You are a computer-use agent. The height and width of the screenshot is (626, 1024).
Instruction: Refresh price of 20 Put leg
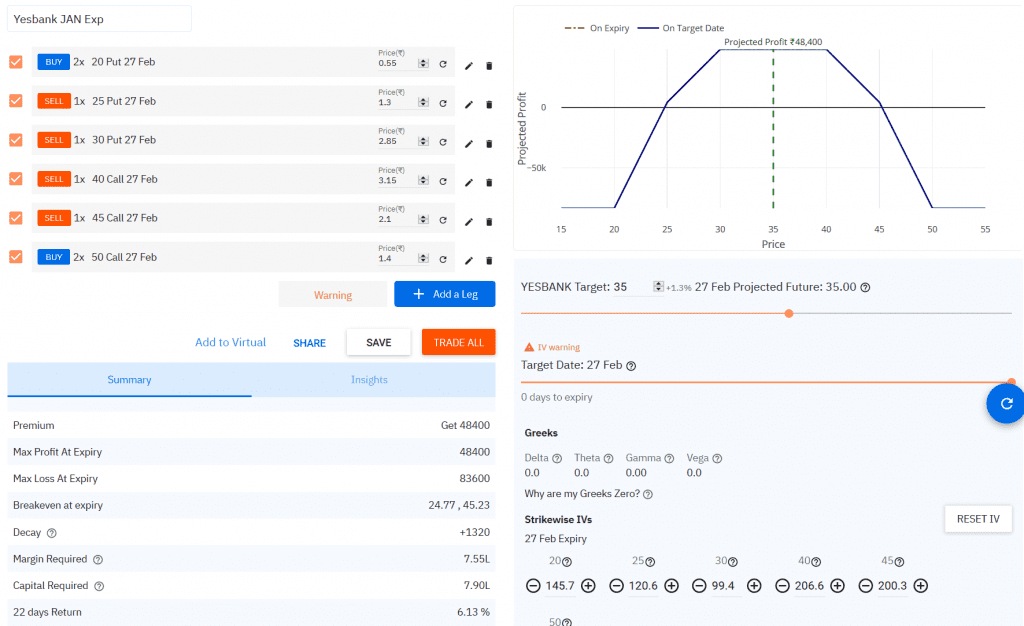(443, 64)
